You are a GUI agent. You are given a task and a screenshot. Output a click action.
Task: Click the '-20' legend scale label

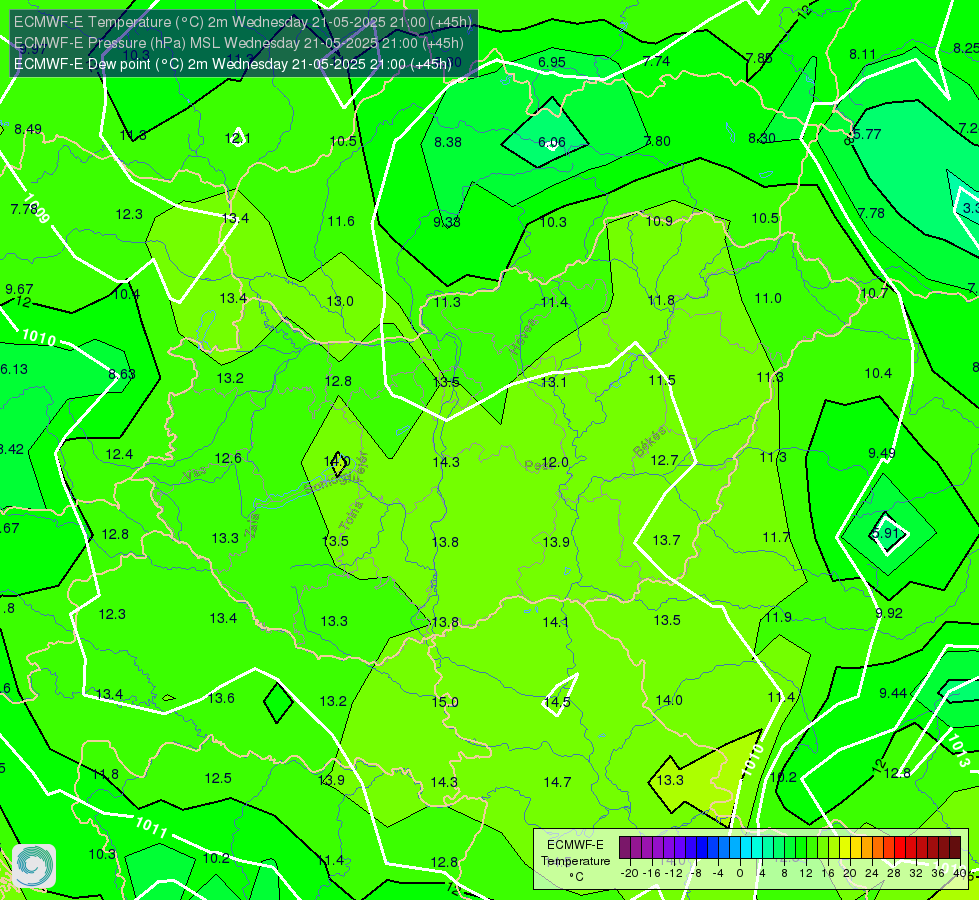[x=630, y=873]
